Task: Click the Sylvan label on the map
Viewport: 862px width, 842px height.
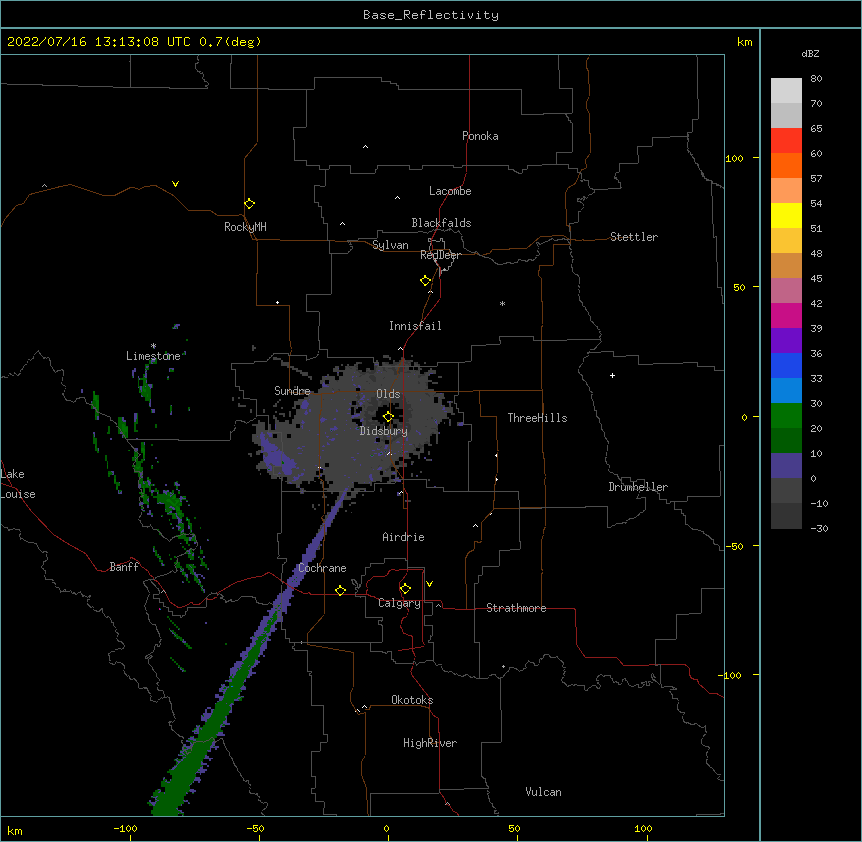Action: [x=390, y=245]
